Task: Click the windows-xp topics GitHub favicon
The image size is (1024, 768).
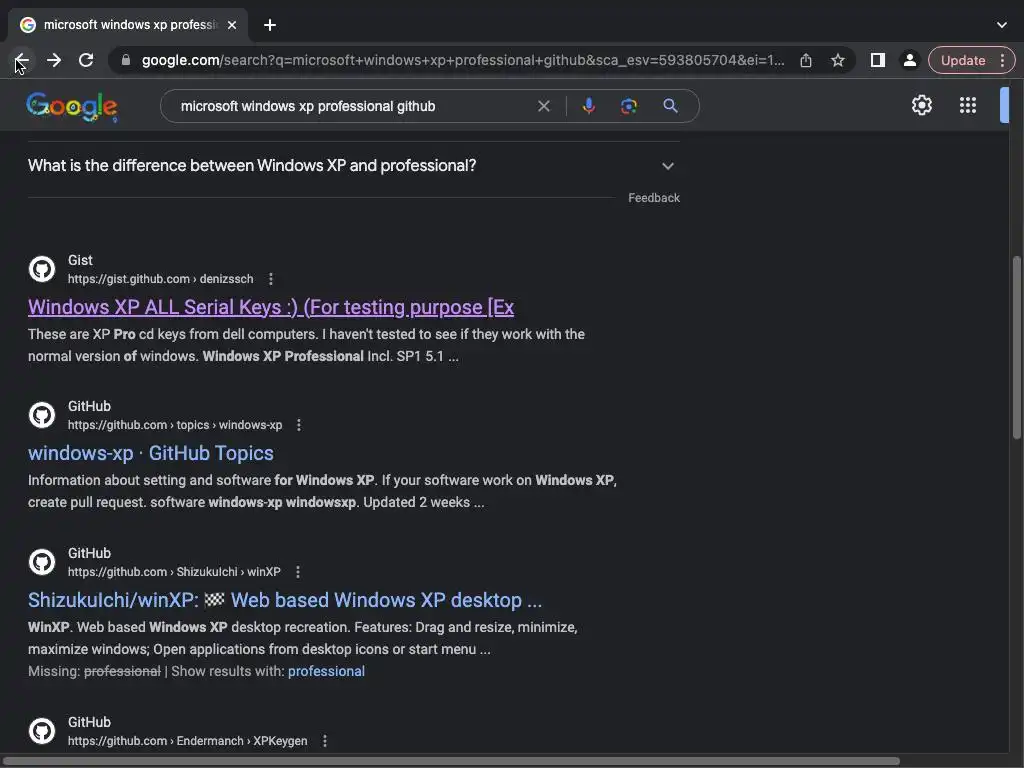Action: (42, 415)
